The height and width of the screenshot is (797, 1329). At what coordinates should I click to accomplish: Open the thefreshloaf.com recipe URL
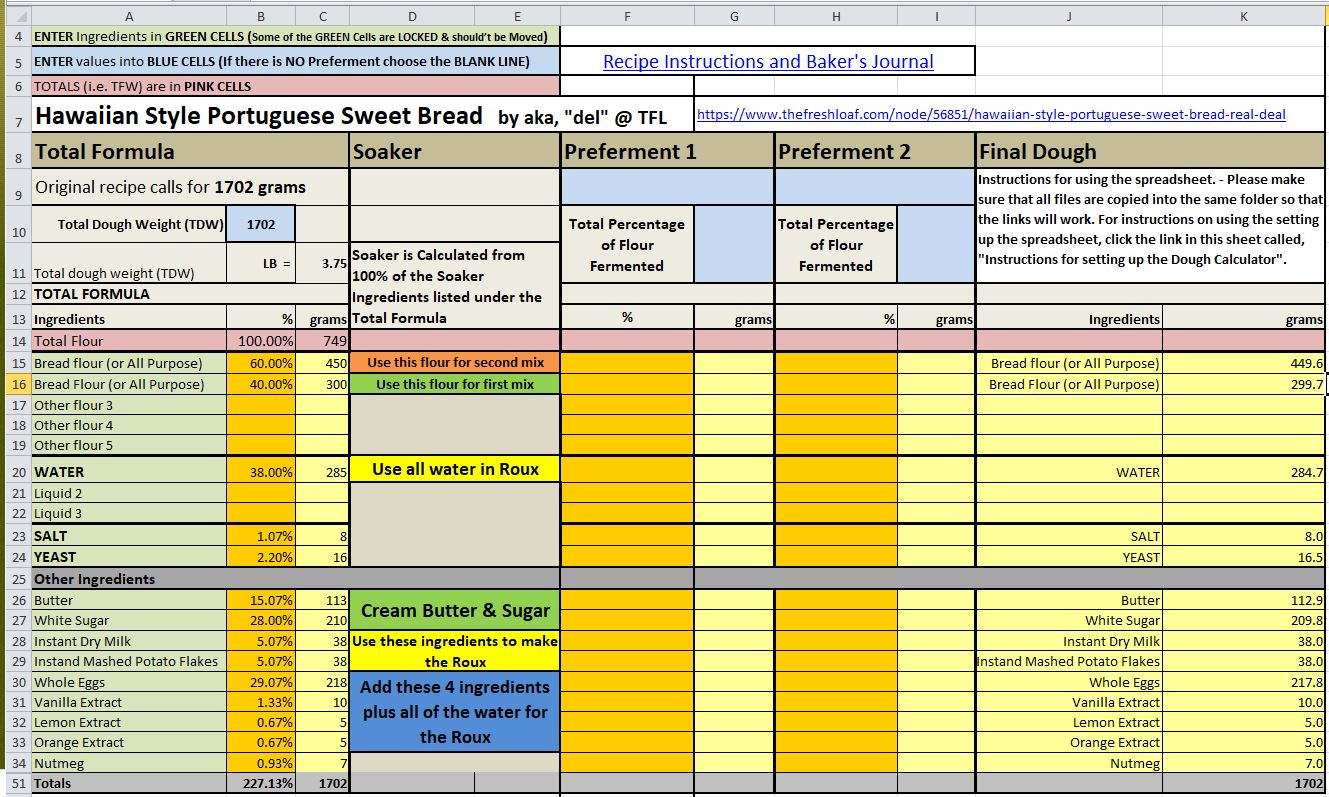coord(990,115)
